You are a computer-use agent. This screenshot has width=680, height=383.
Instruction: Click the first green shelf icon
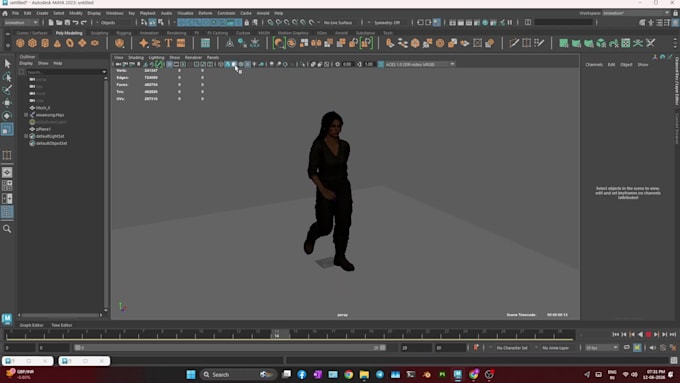[563, 43]
